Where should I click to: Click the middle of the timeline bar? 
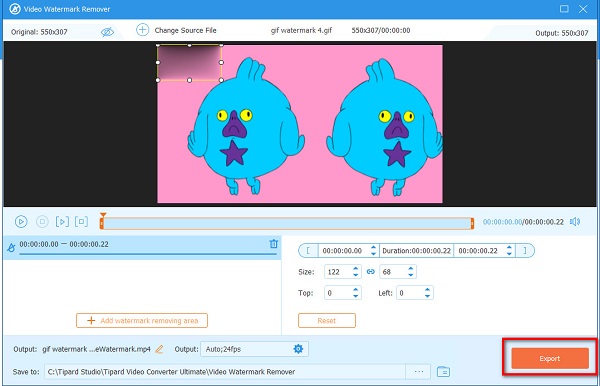point(287,223)
